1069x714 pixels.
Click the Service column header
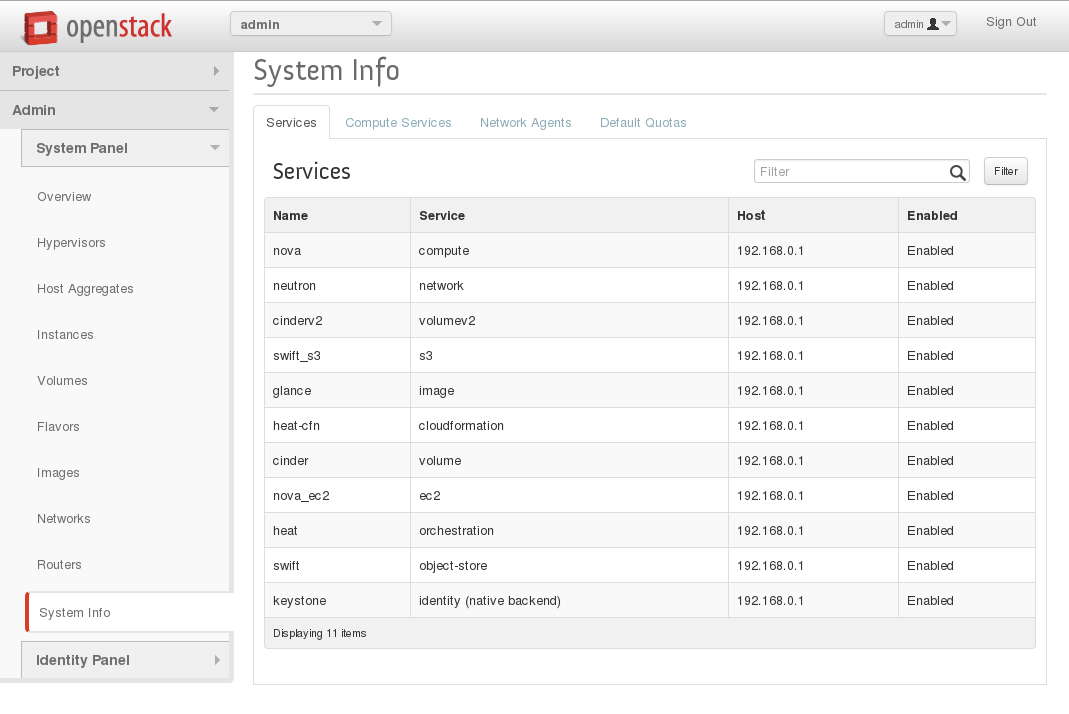(x=569, y=215)
